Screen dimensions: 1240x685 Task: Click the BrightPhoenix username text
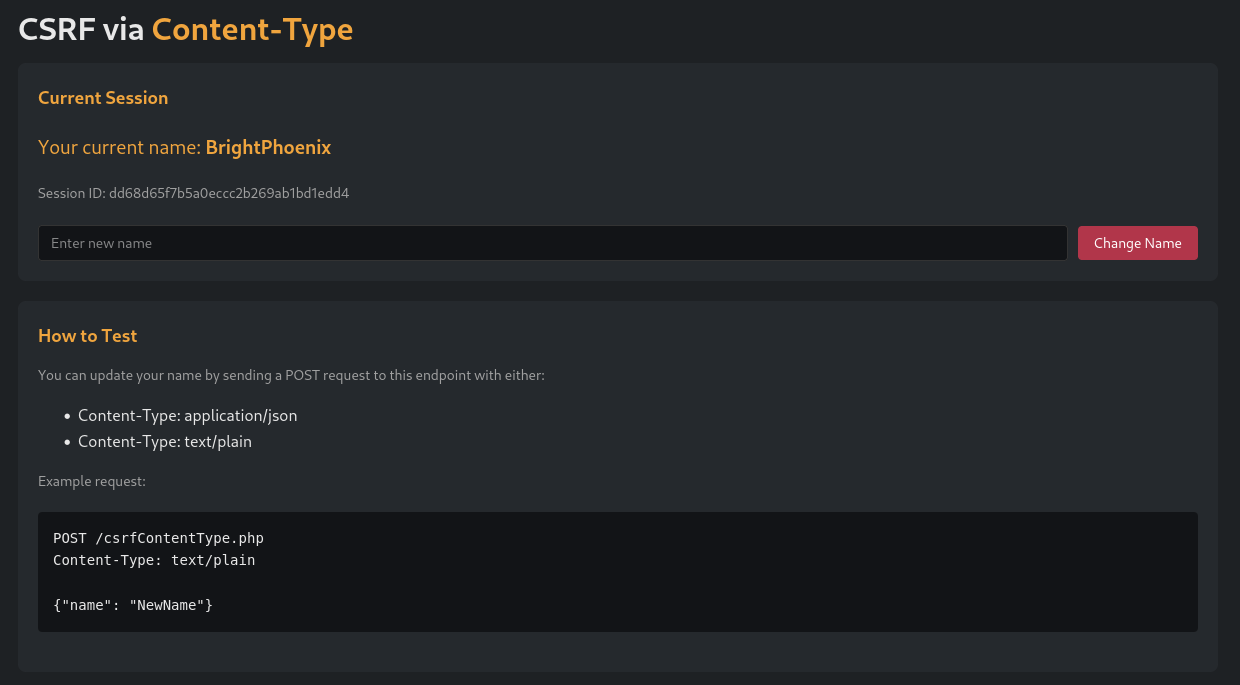pos(268,148)
